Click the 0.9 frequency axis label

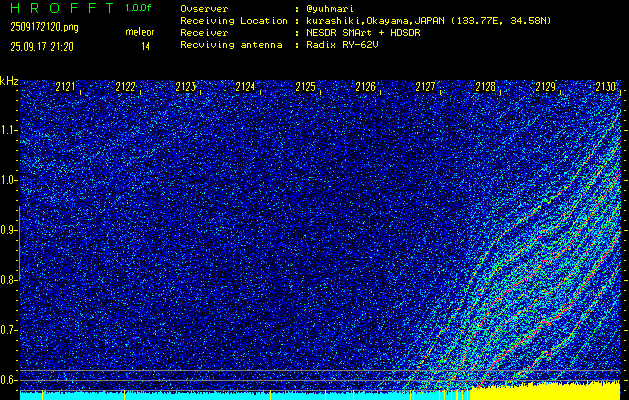pyautogui.click(x=8, y=230)
